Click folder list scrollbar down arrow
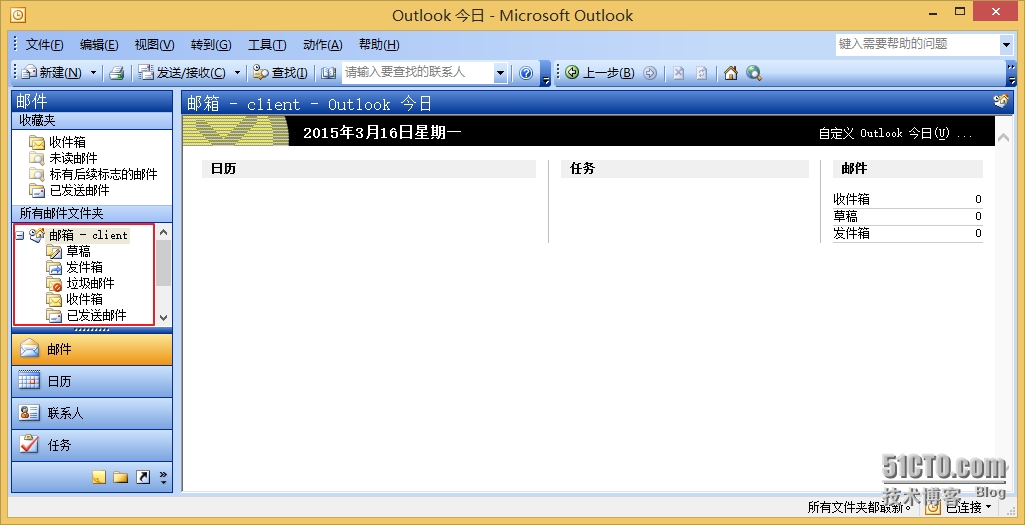 click(163, 318)
